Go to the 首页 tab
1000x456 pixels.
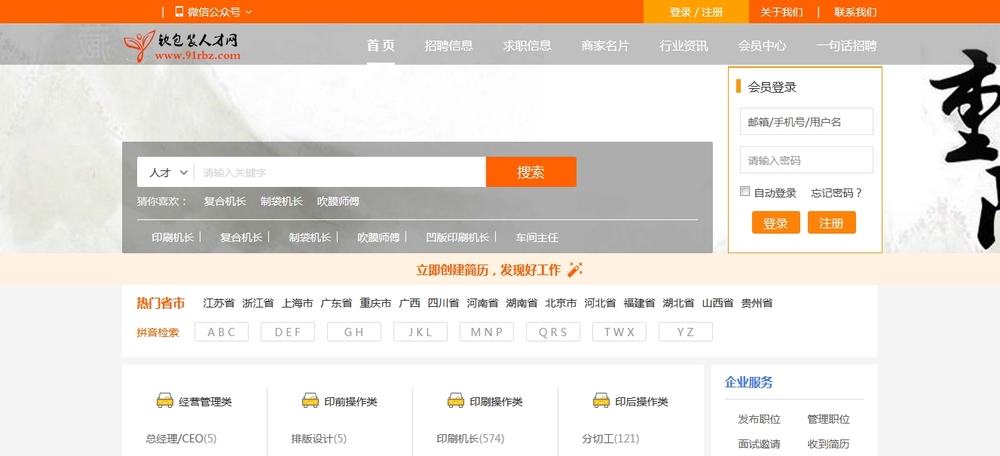pyautogui.click(x=381, y=45)
